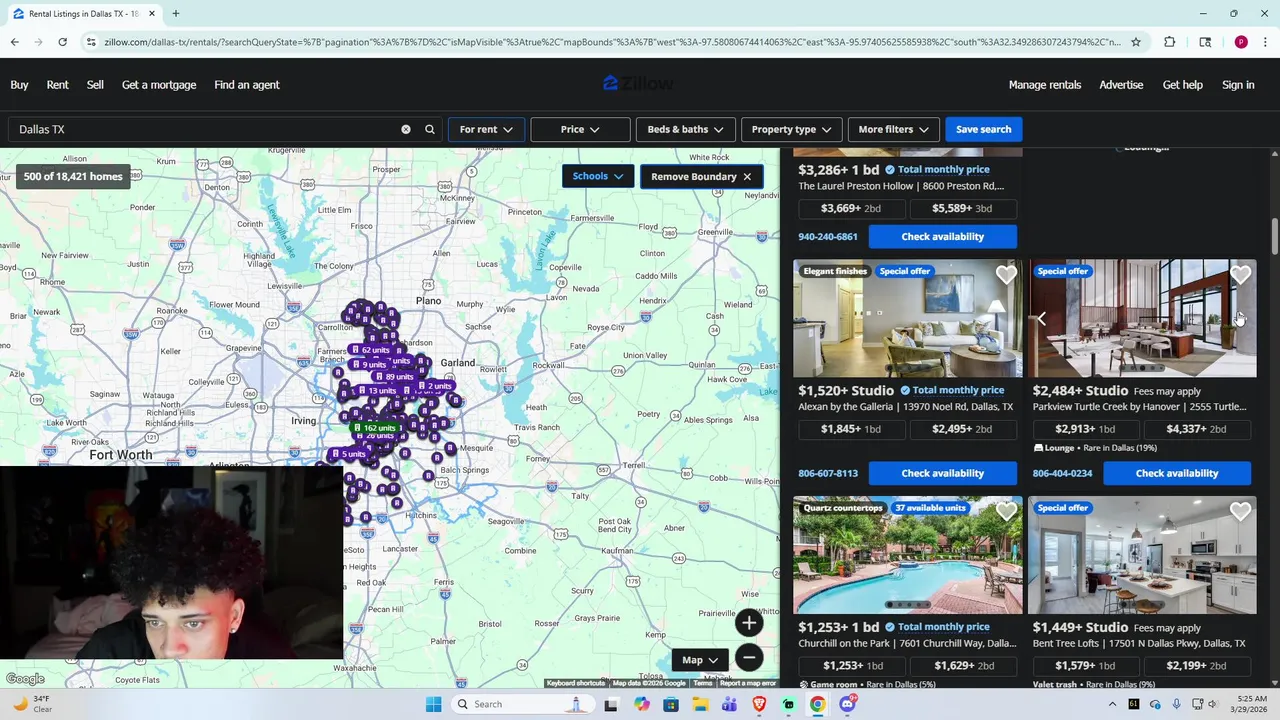Go back in browser history
Image resolution: width=1280 pixels, height=720 pixels.
pyautogui.click(x=14, y=42)
